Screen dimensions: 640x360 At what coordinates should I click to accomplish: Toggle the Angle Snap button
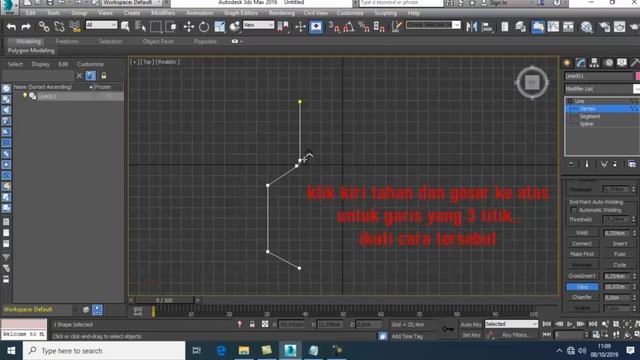pos(349,27)
